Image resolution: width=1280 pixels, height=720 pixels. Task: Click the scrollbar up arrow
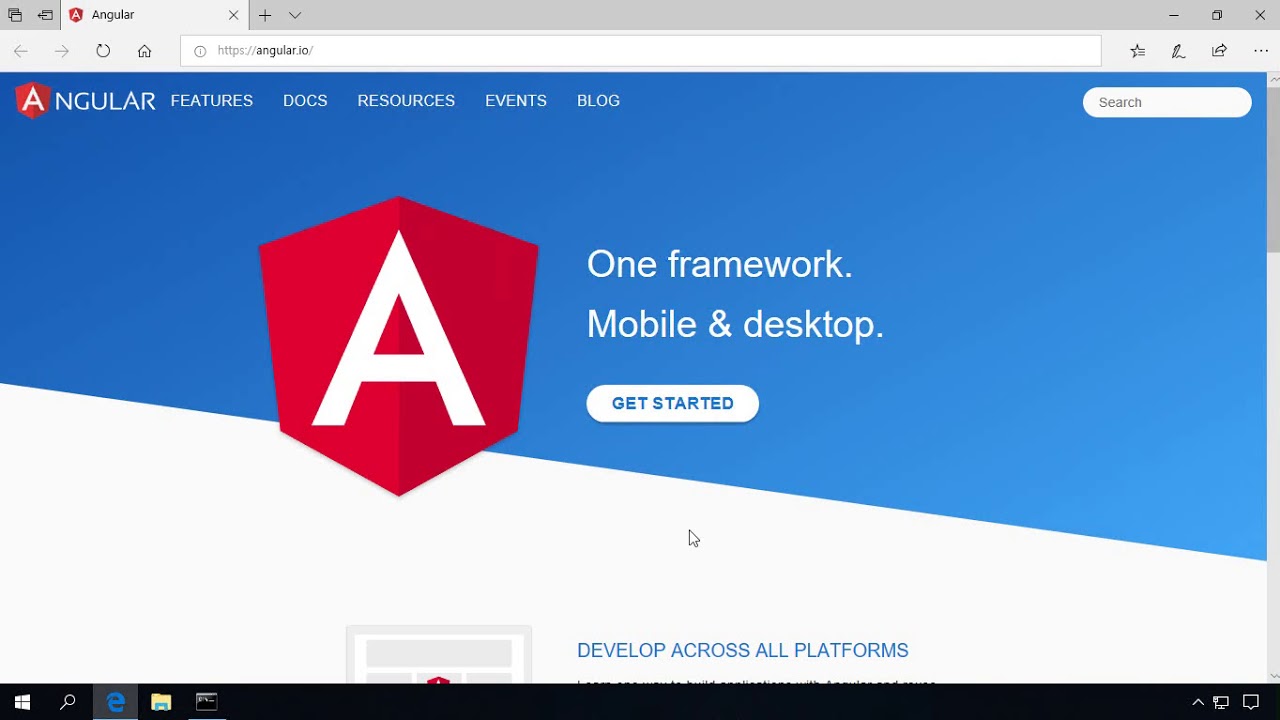pyautogui.click(x=1273, y=79)
